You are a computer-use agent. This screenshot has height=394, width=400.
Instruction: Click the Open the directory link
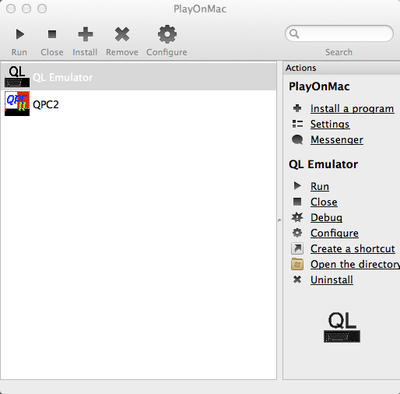[x=355, y=264]
